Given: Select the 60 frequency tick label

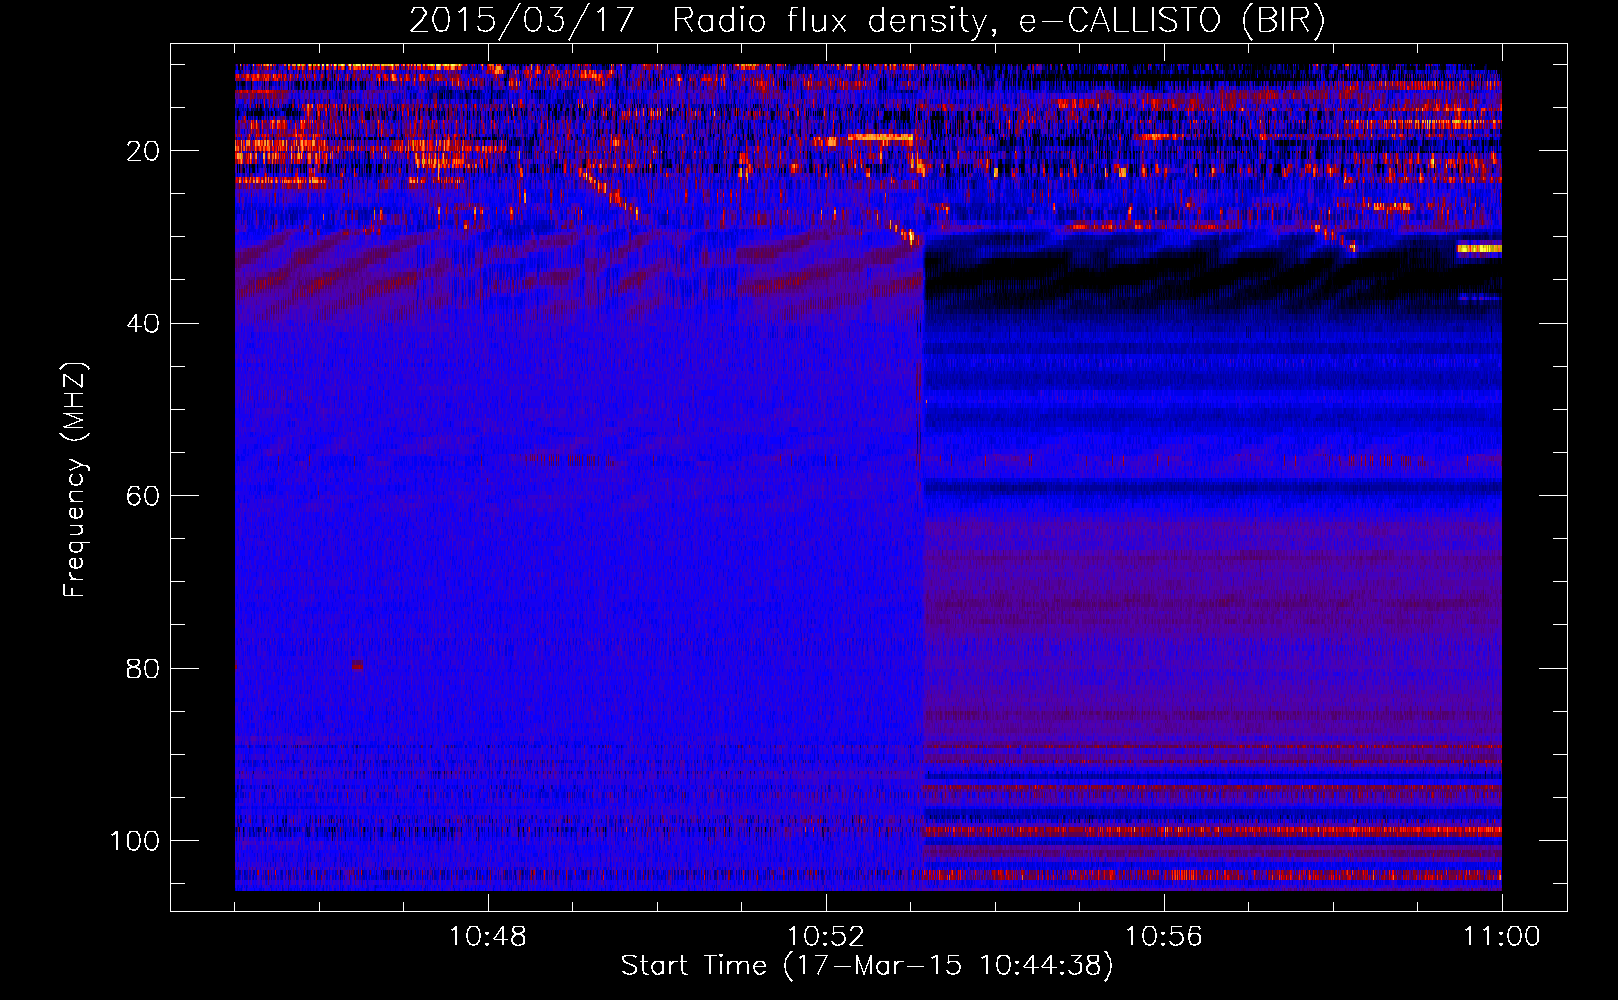Looking at the screenshot, I should [x=144, y=496].
